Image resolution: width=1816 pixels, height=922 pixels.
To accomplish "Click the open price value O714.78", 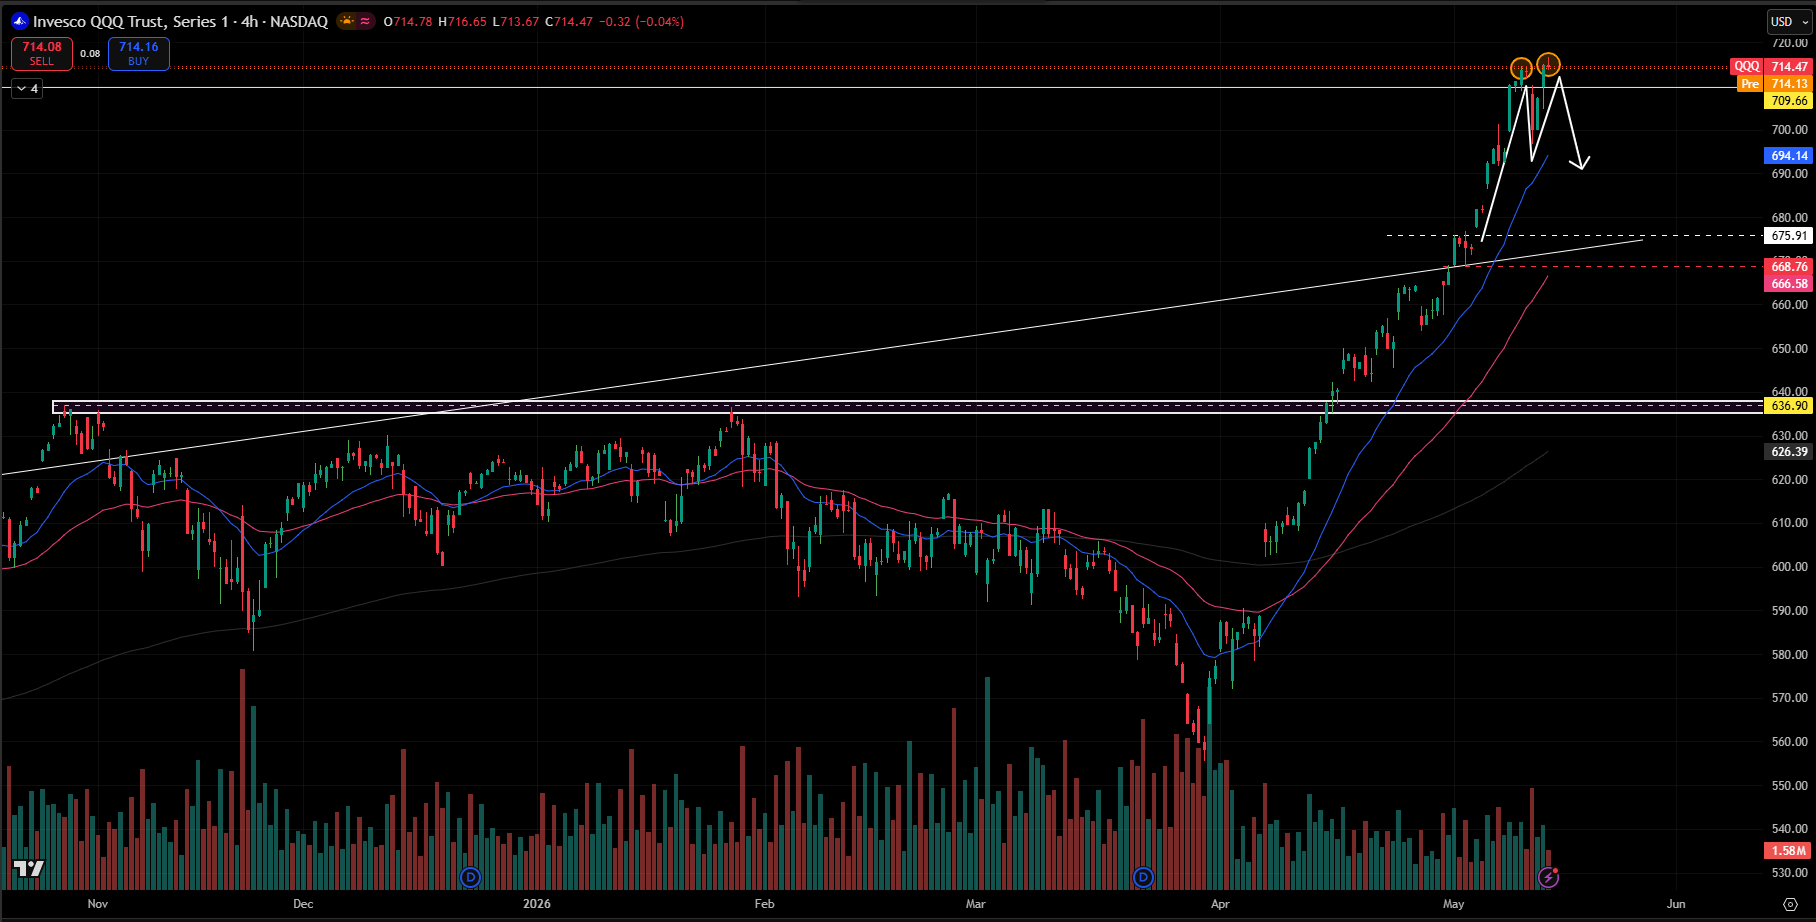I will pos(408,21).
